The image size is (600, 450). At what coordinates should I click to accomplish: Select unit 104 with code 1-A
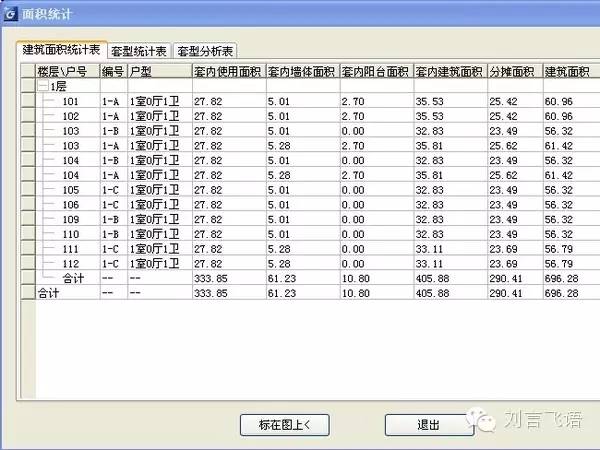tap(70, 175)
